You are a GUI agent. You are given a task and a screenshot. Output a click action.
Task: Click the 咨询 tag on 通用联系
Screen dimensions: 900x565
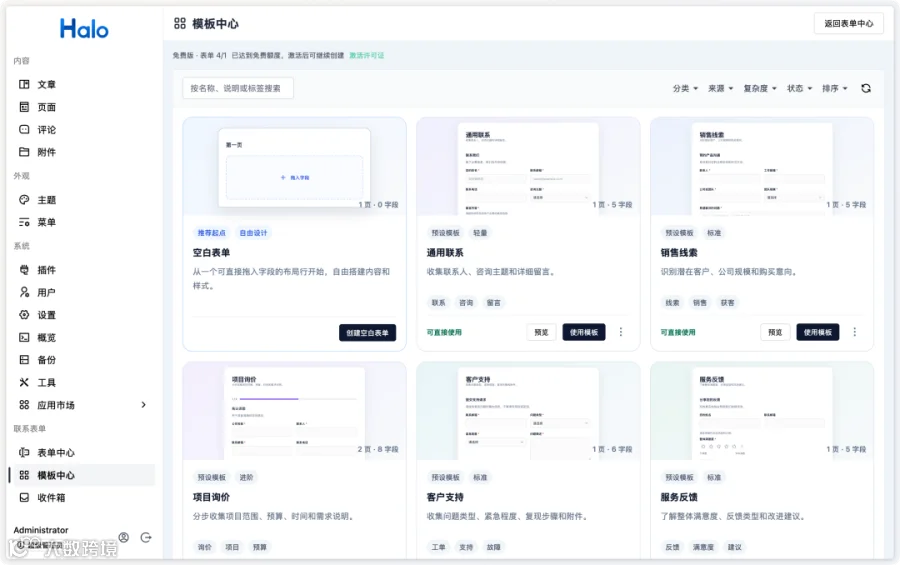(x=466, y=303)
